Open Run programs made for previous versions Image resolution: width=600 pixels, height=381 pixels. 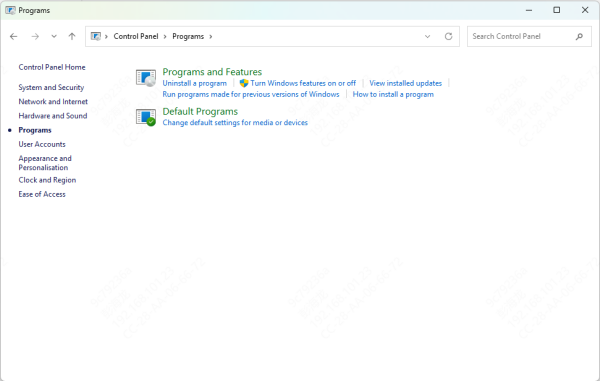(251, 94)
